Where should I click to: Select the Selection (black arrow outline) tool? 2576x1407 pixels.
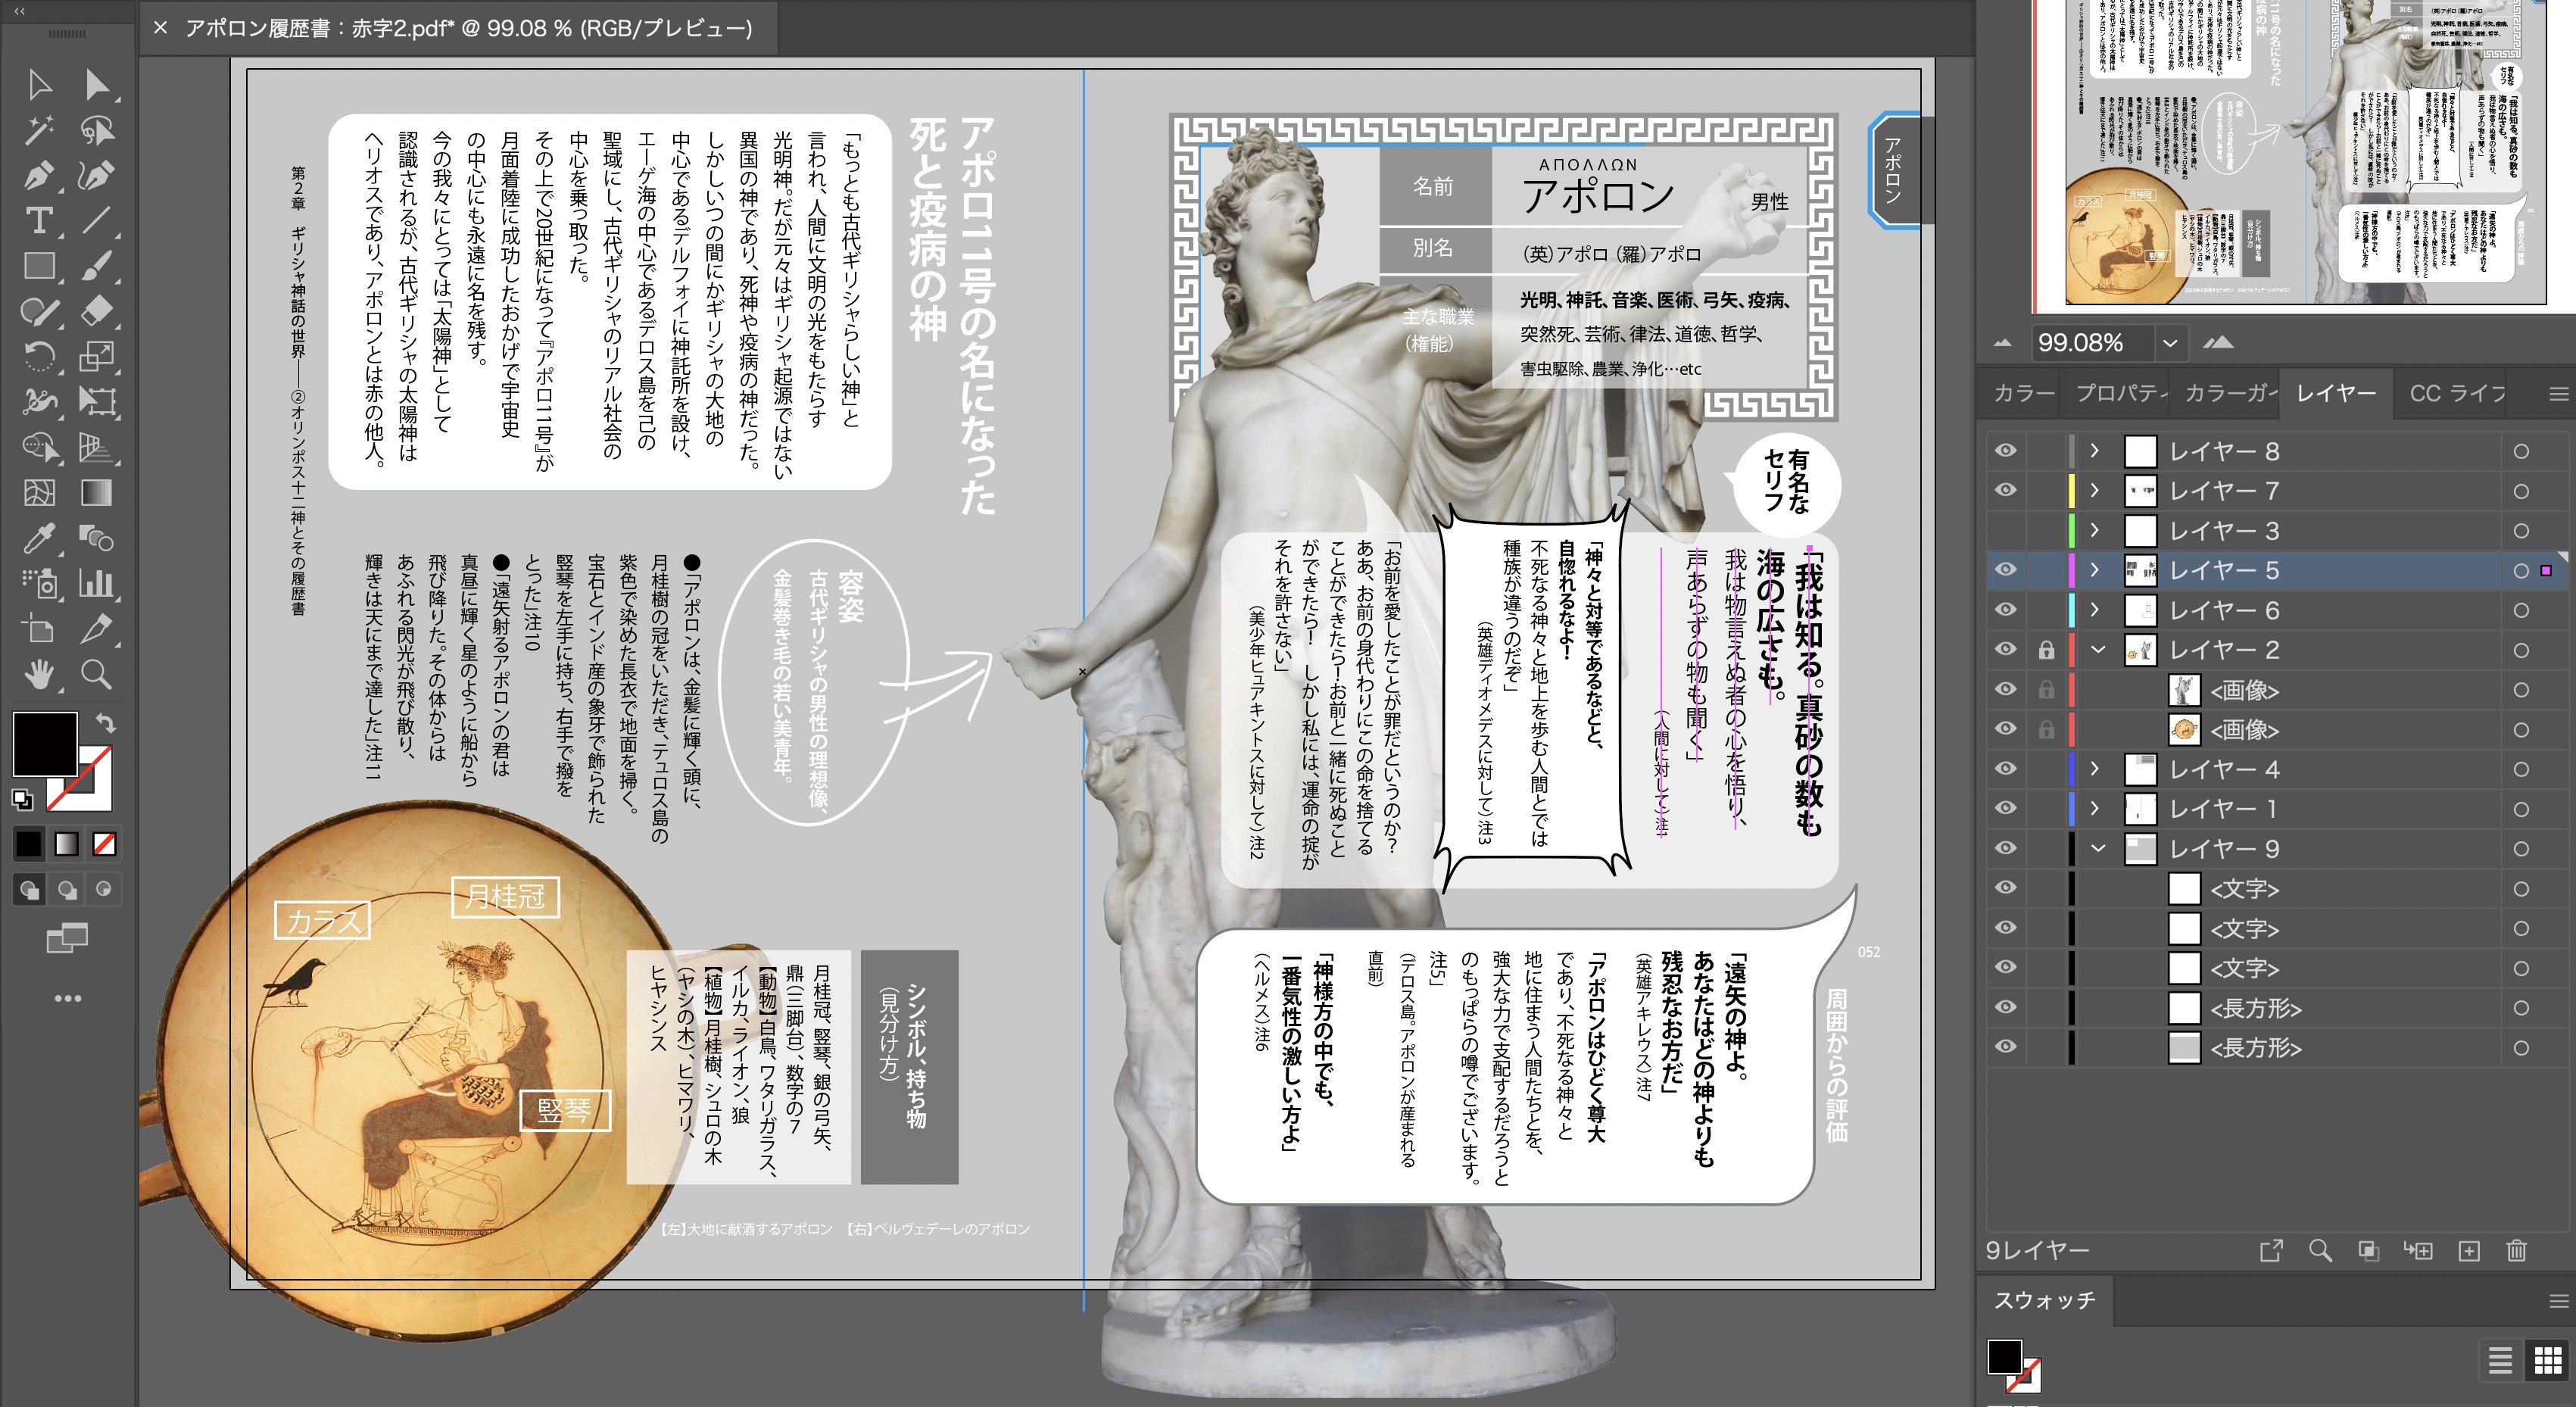click(39, 85)
